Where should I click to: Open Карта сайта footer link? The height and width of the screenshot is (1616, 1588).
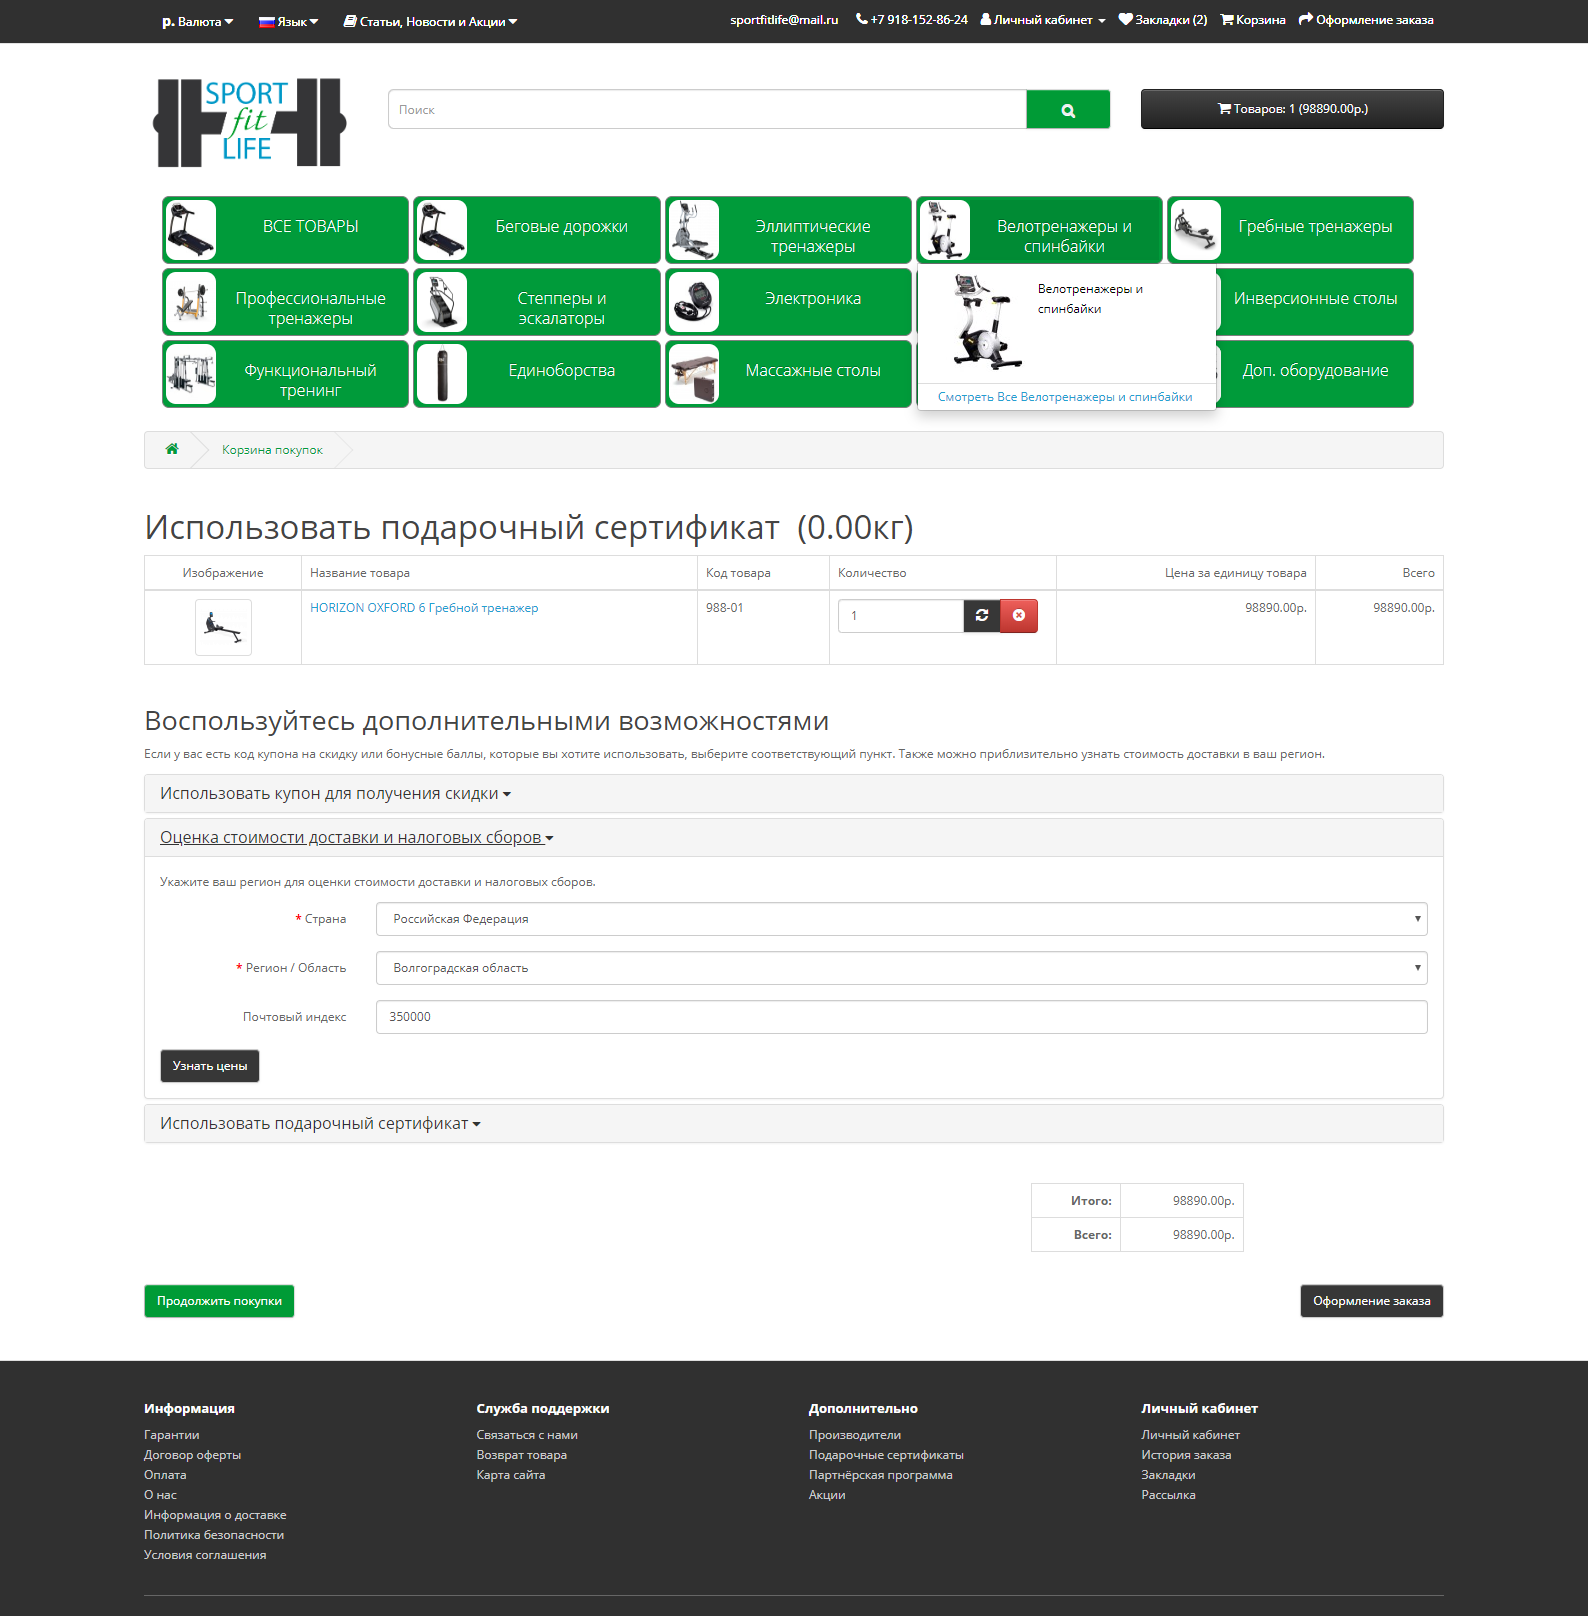click(511, 1475)
